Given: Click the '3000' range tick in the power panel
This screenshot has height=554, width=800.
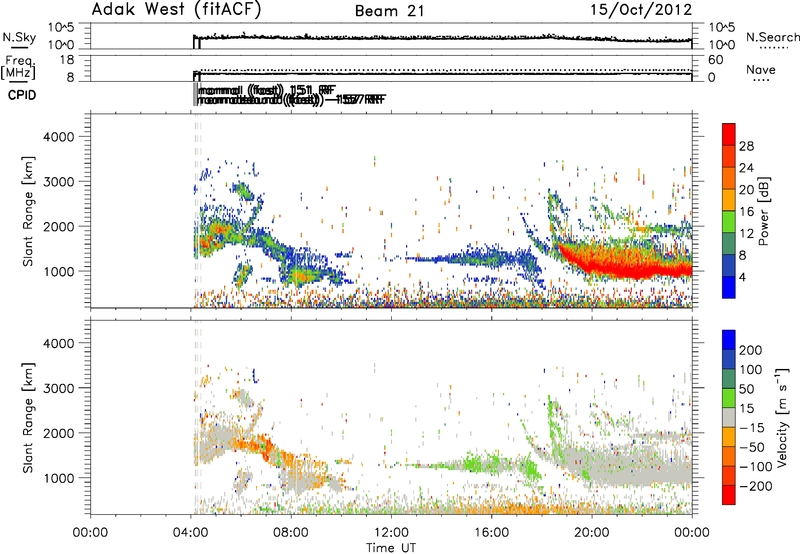Looking at the screenshot, I should click(58, 182).
